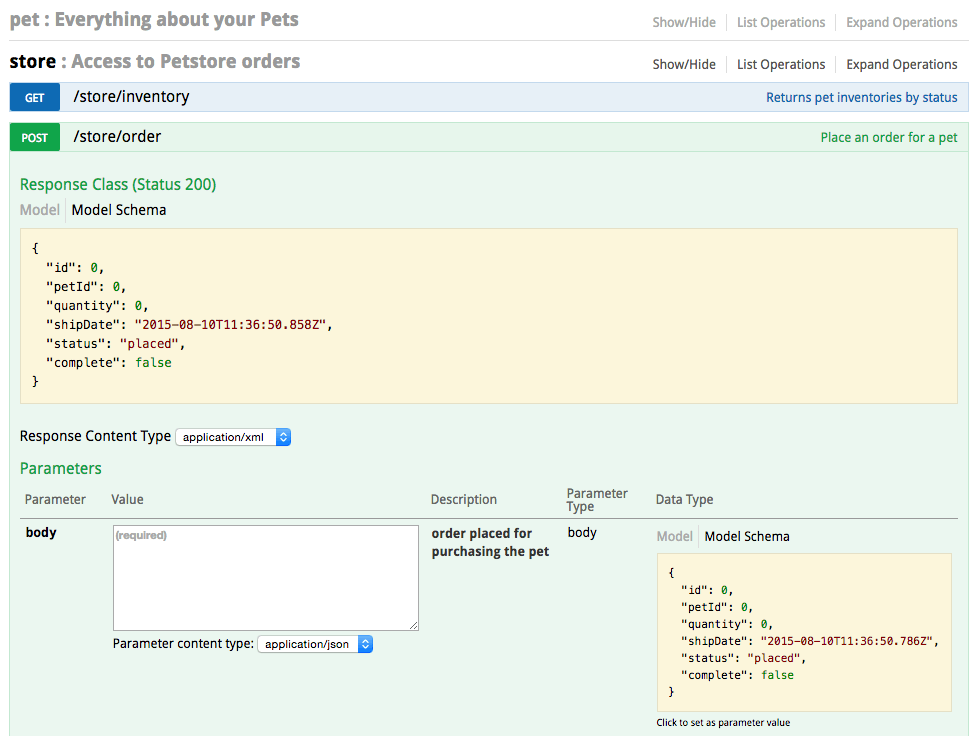
Task: Click Expand Operations for the pet section
Action: 900,22
